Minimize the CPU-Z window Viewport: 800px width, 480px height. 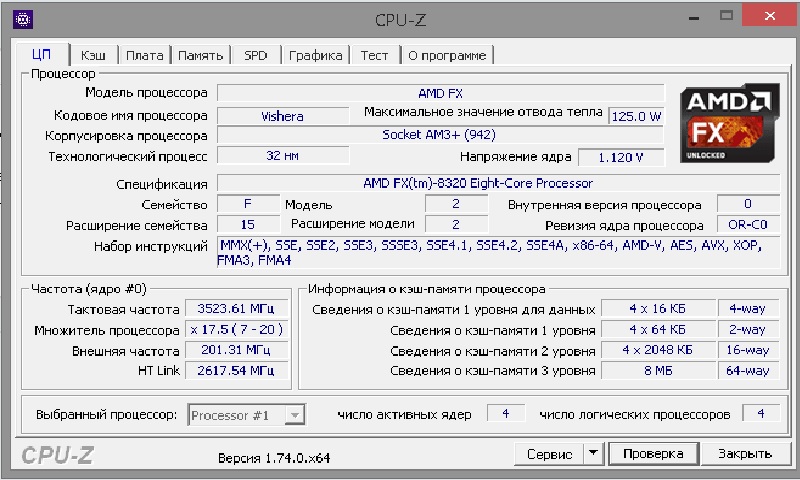694,18
